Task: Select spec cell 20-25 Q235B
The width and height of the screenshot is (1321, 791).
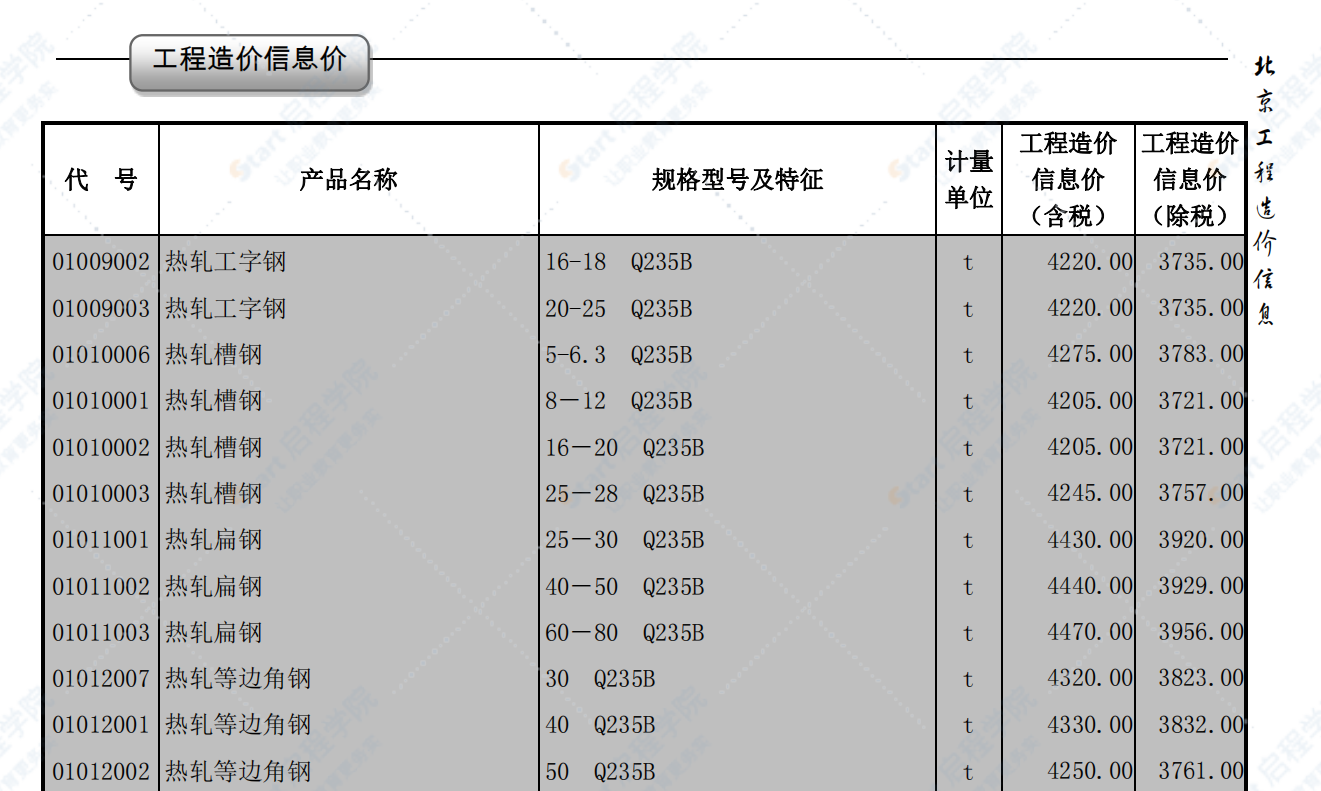Action: tap(618, 309)
